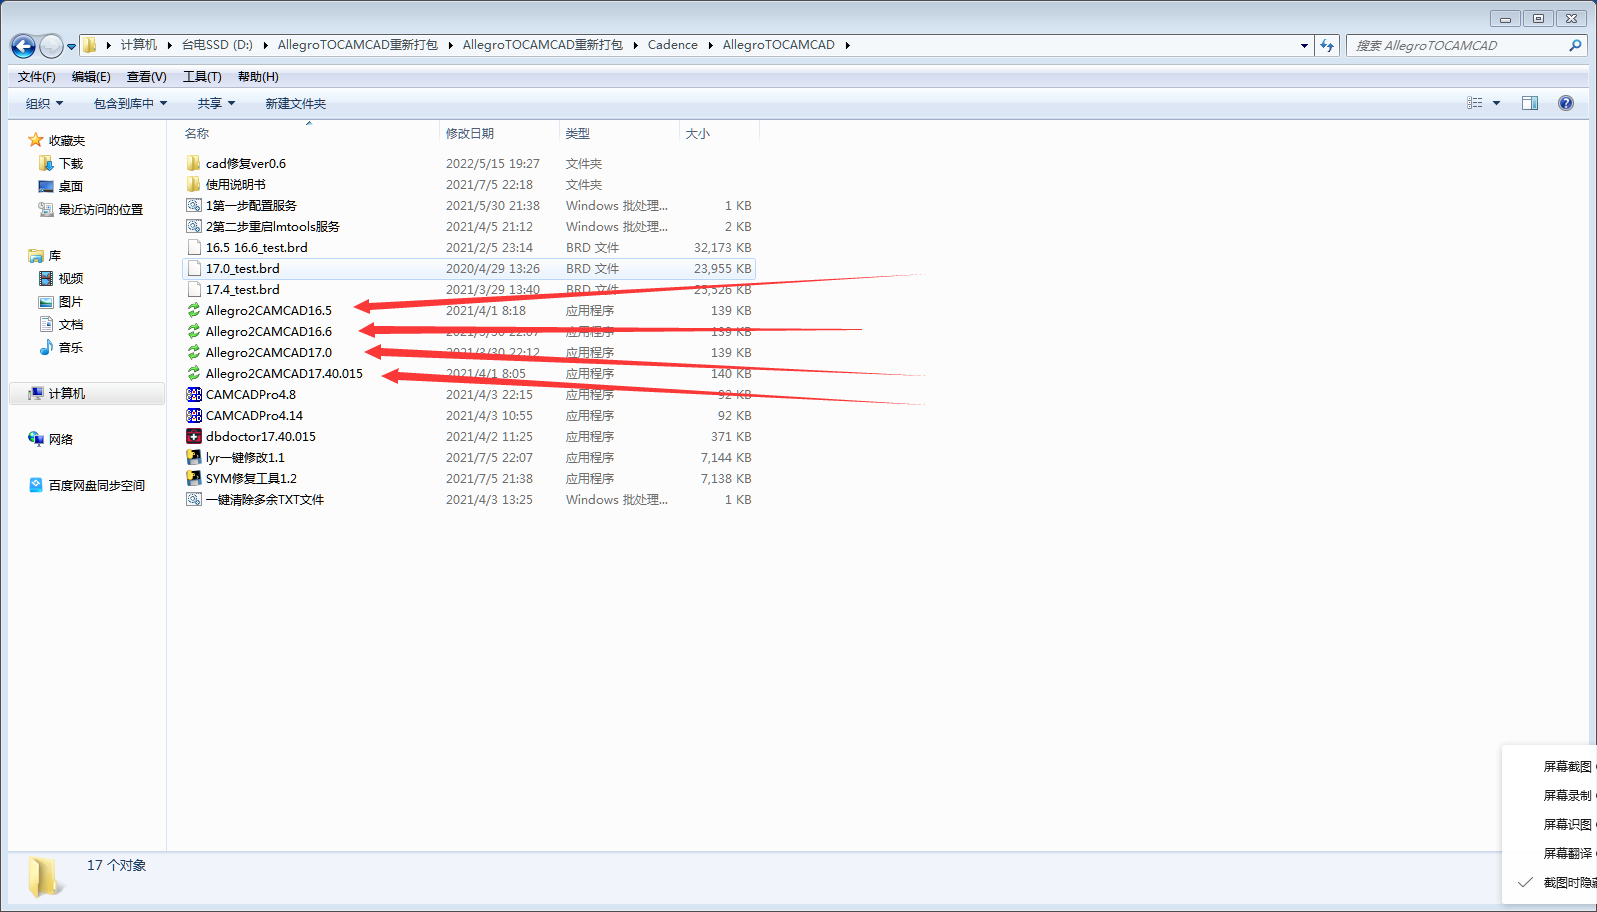
Task: Open the 编辑(E) menu
Action: (91, 77)
